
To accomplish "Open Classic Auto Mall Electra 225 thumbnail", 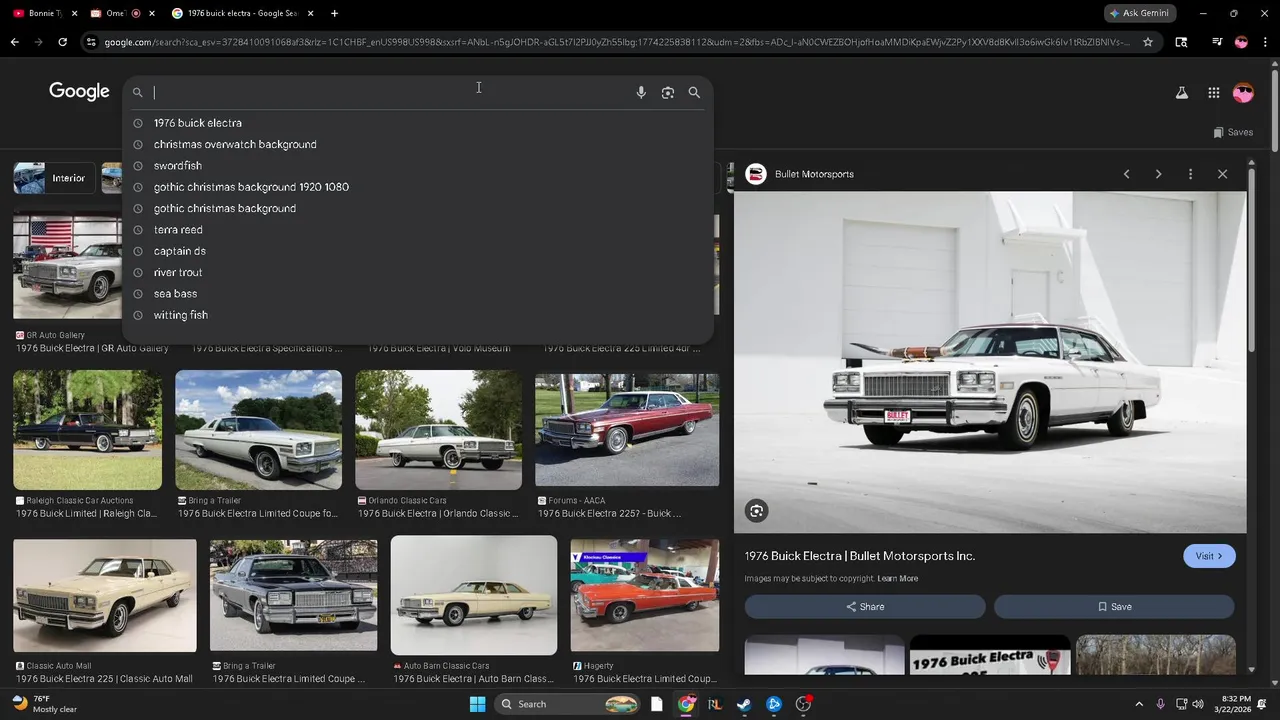I will [105, 596].
